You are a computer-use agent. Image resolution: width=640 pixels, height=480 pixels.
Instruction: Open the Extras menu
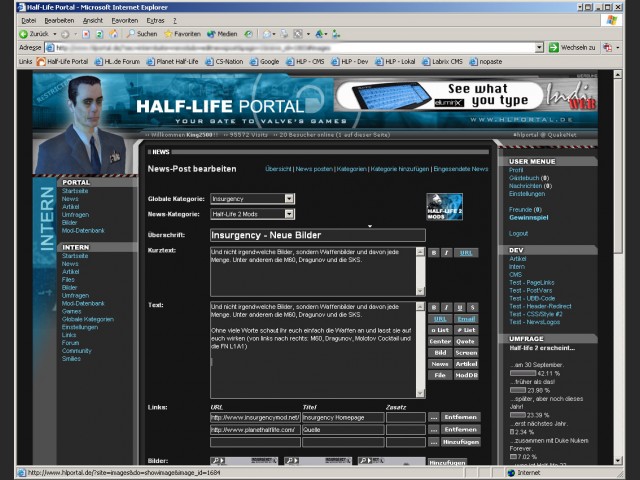[x=155, y=20]
